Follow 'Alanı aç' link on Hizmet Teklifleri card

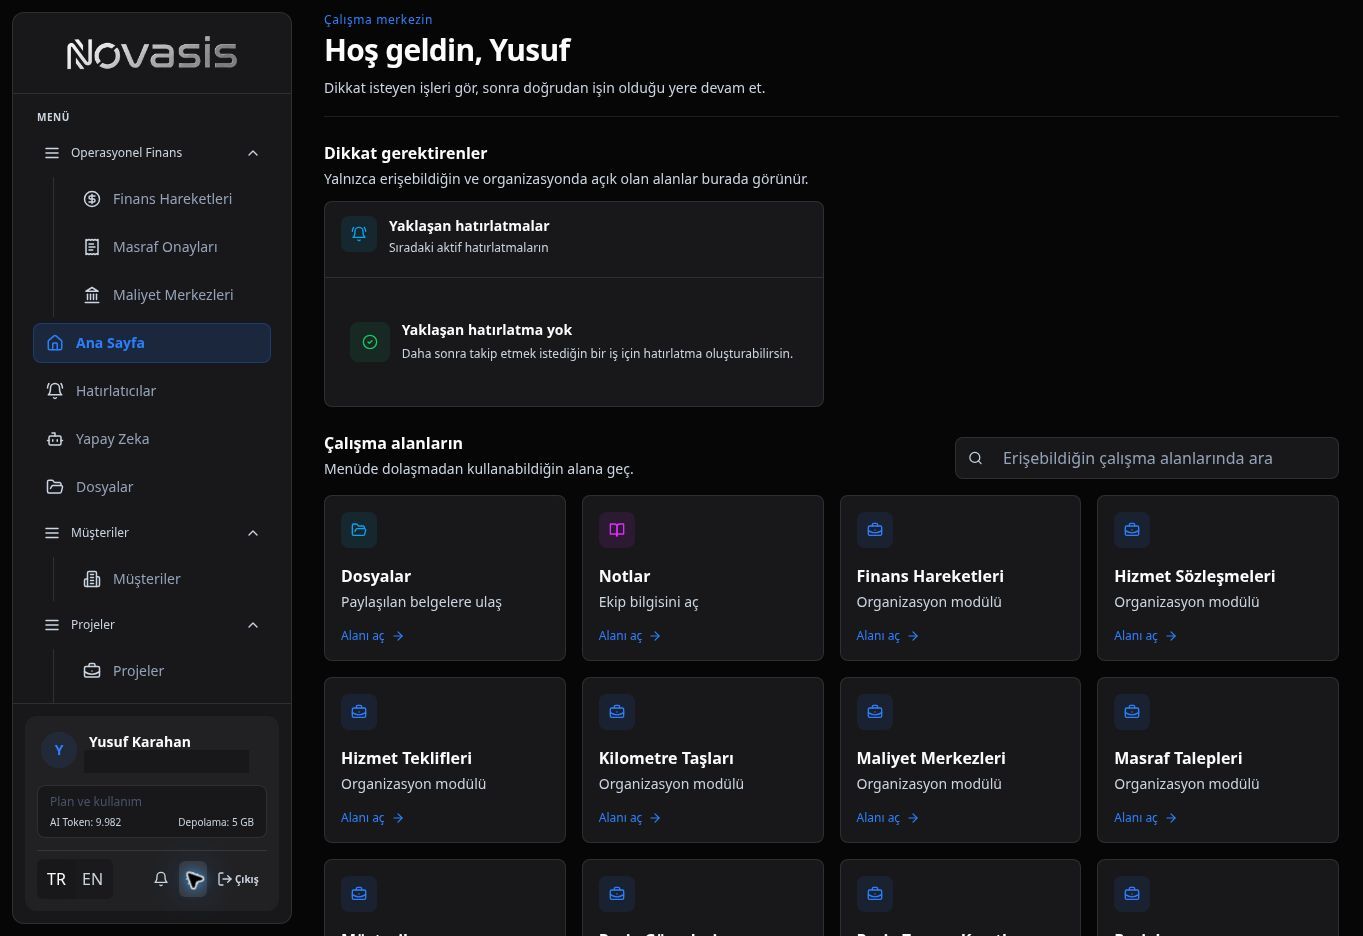pos(372,818)
